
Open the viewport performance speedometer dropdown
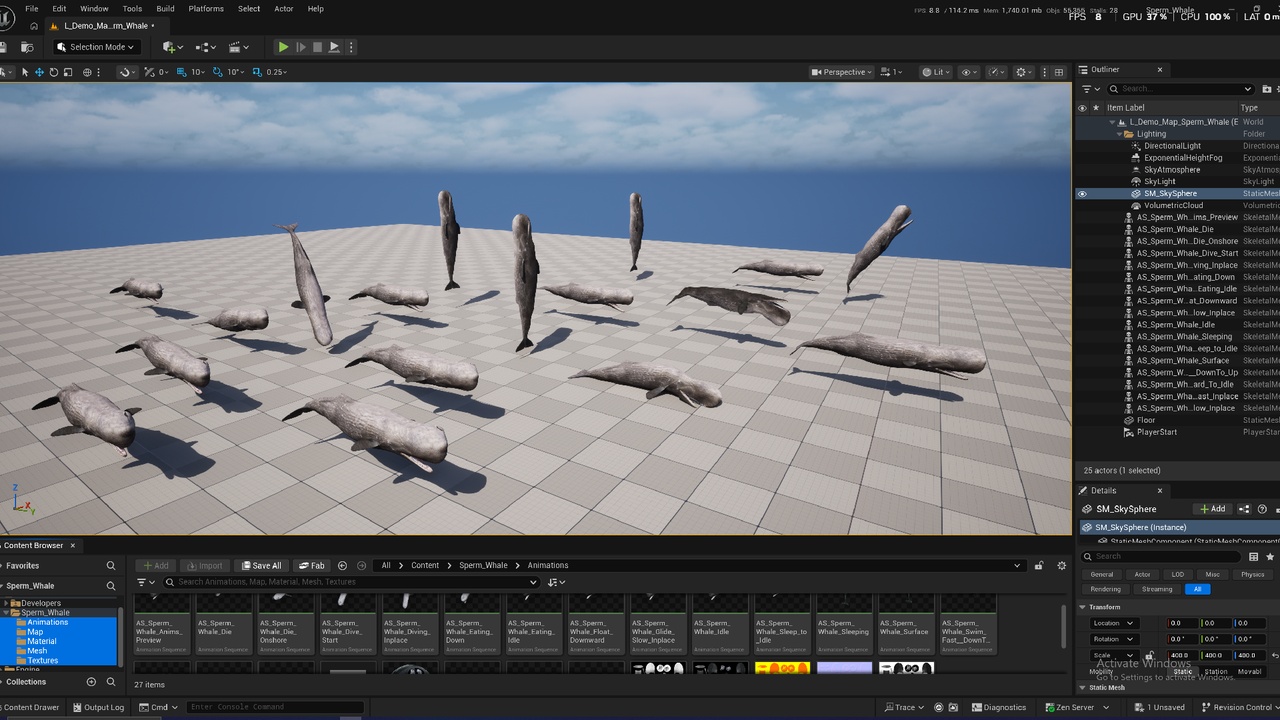pos(996,72)
